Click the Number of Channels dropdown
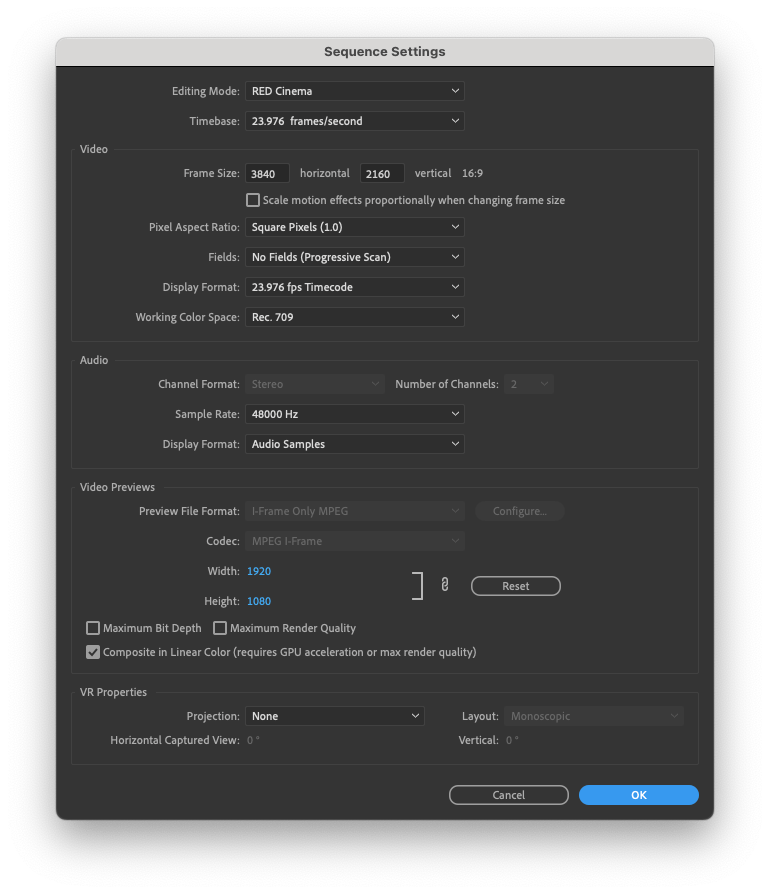The image size is (770, 894). click(528, 384)
